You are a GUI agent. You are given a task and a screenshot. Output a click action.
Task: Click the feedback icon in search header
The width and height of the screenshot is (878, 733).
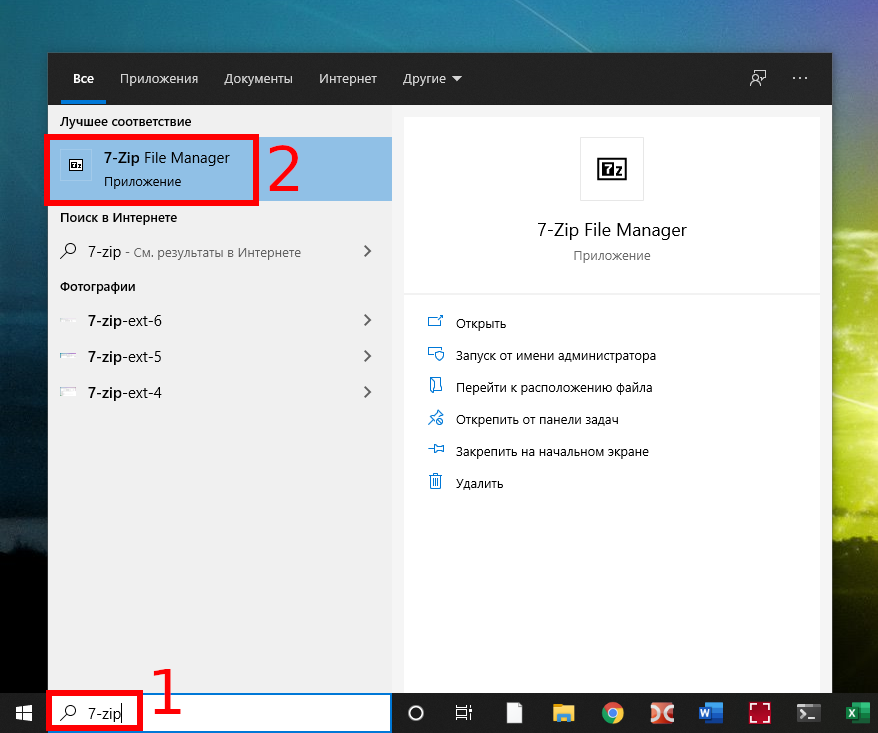(758, 78)
